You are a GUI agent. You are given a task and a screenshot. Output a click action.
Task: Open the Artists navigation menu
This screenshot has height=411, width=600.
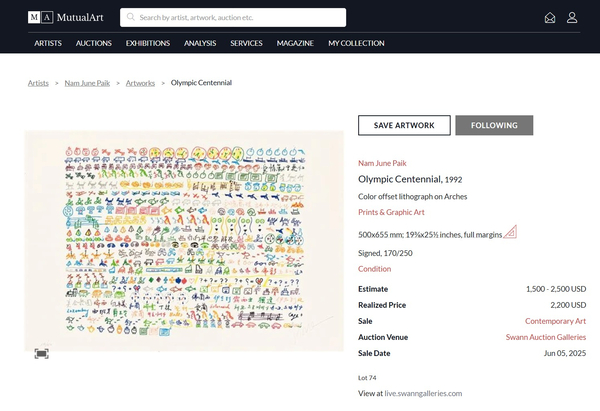[48, 43]
